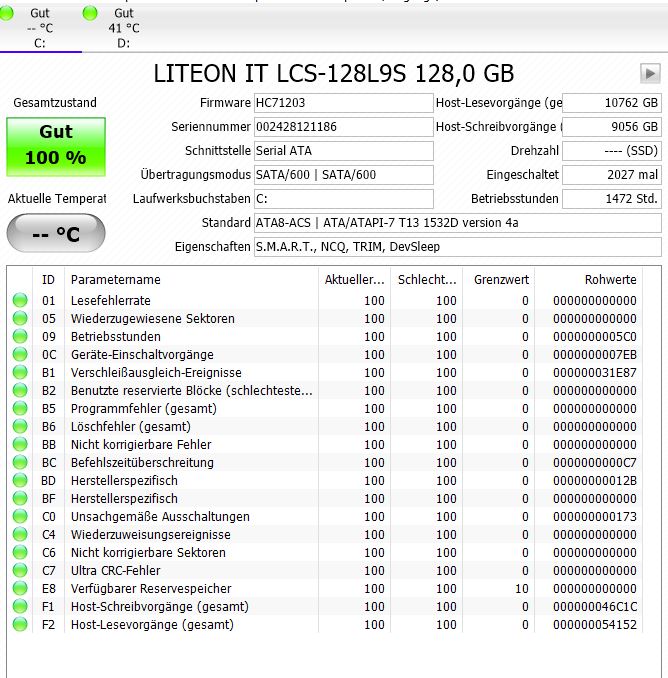Click the Laufwerksbuchstaben field C:
668x678 pixels.
[x=344, y=199]
